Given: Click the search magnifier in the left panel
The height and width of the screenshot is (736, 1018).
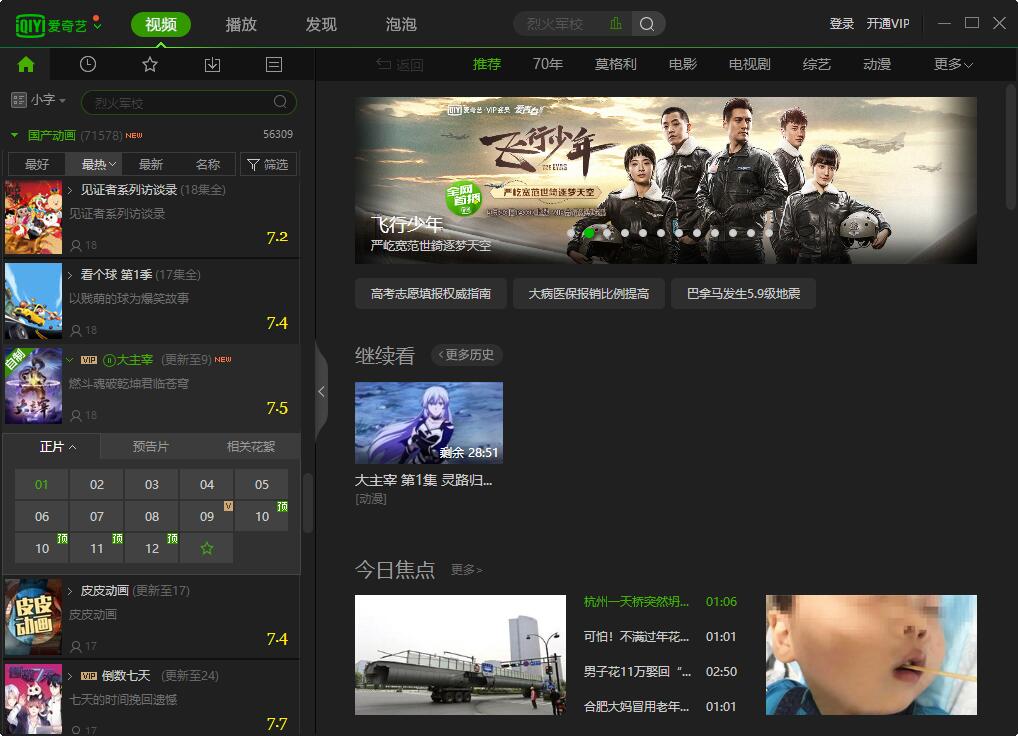Looking at the screenshot, I should tap(281, 101).
